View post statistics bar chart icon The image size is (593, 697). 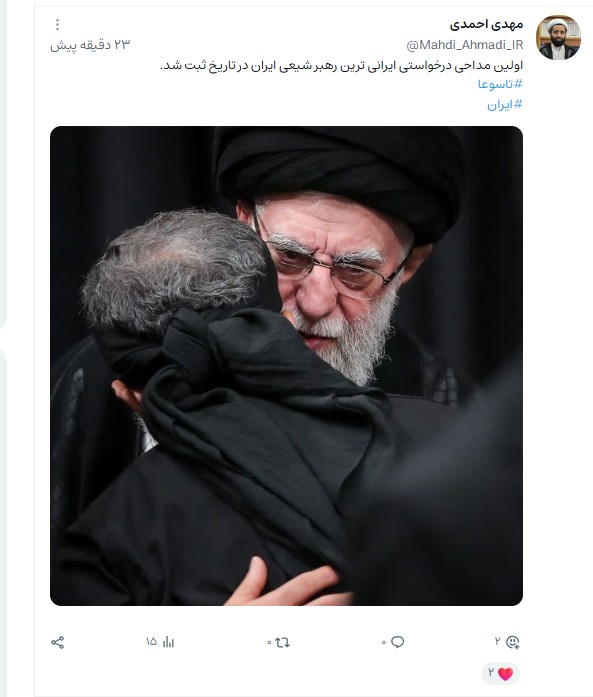[x=168, y=642]
